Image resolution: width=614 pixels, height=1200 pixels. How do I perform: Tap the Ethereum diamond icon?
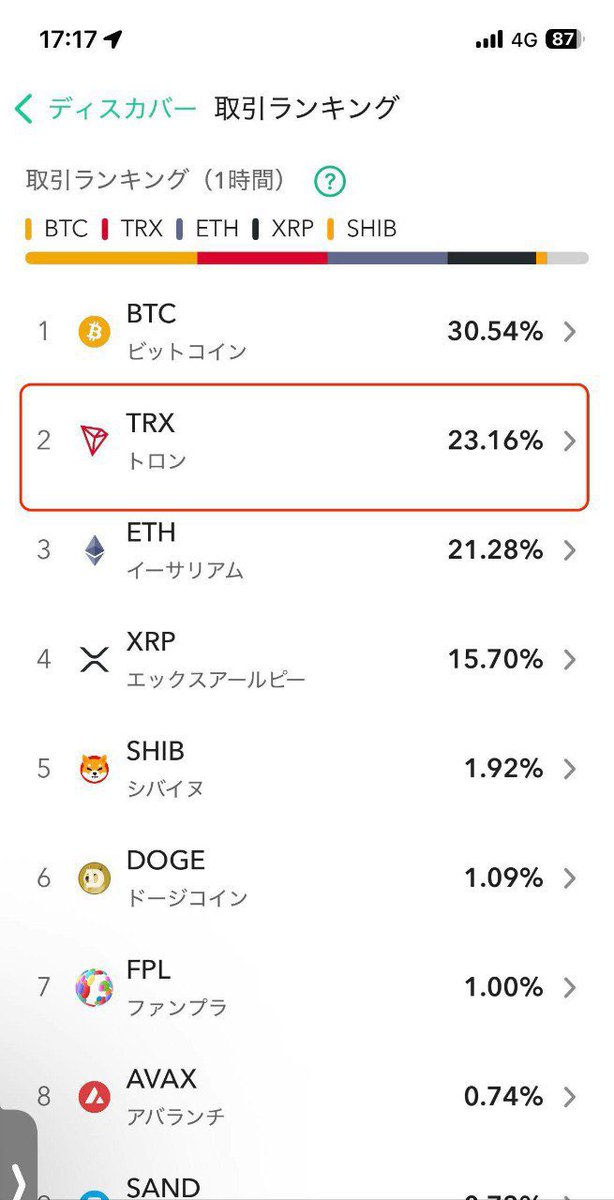[x=95, y=551]
